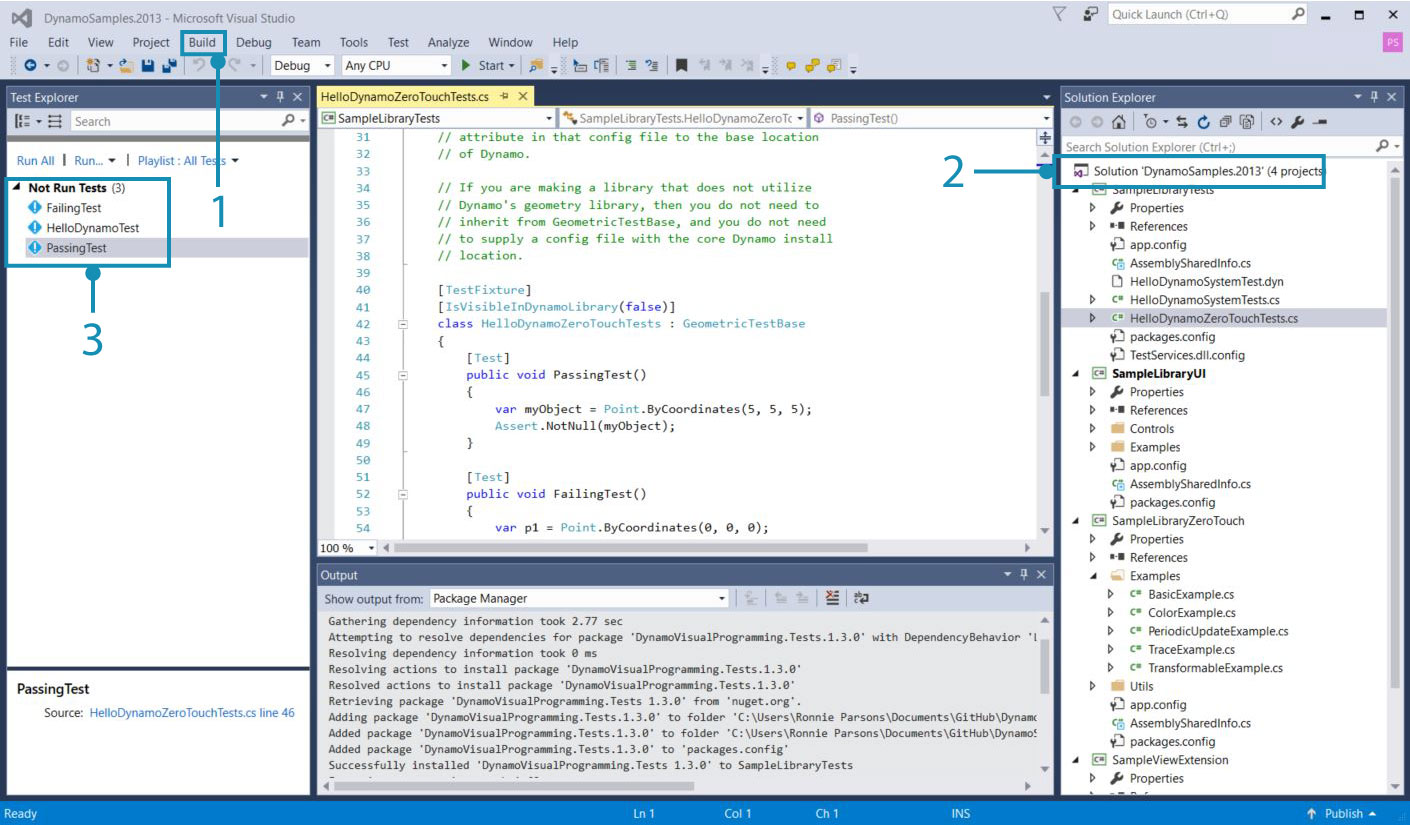Toggle a bookmark using the bookmark icon
Screen dimensions: 1410x825
[681, 66]
